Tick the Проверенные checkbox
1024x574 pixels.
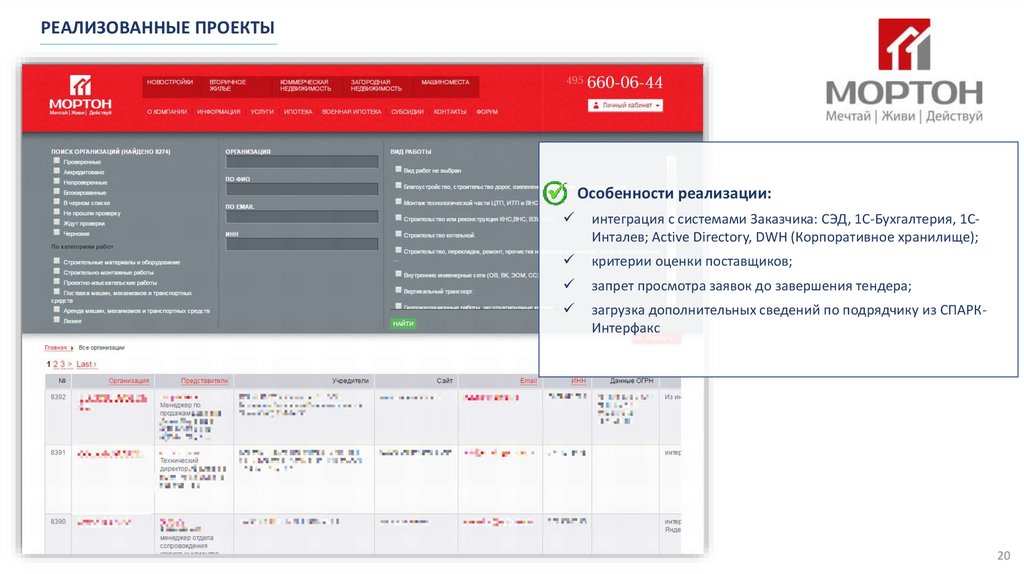[57, 161]
